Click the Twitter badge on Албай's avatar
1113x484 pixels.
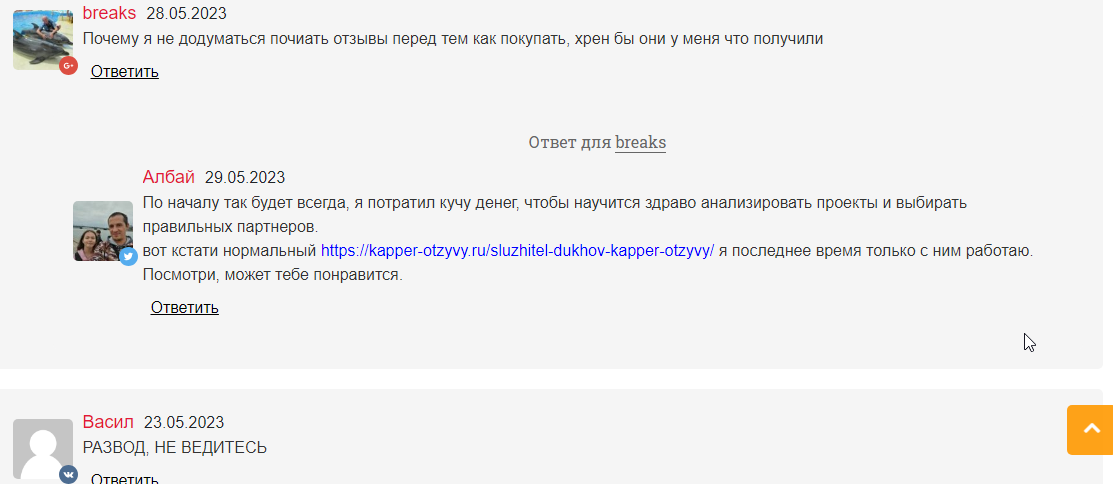click(128, 256)
